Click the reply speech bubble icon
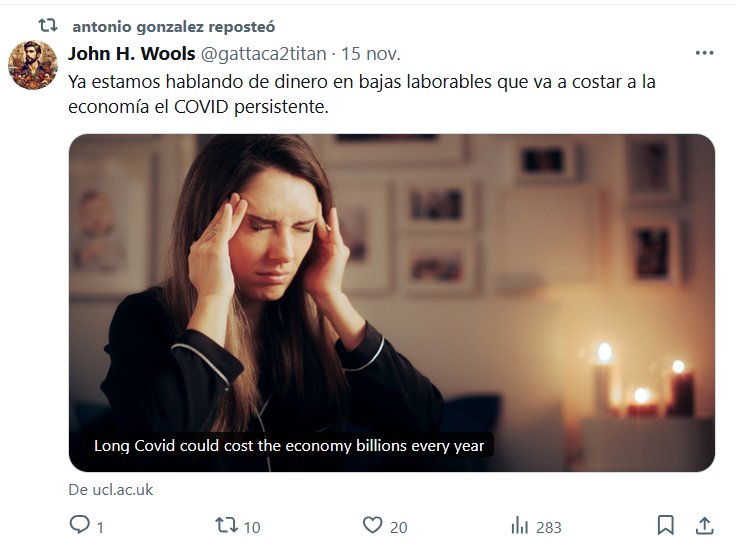This screenshot has width=736, height=550. coord(79,525)
